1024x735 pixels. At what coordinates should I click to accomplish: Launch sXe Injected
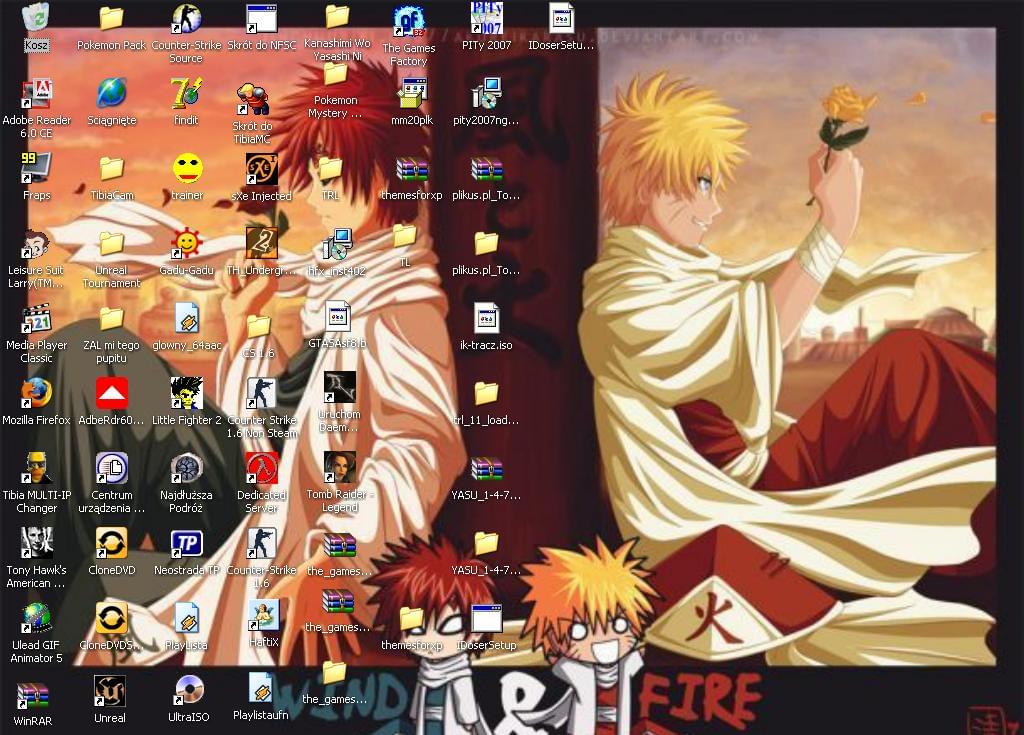coord(262,169)
